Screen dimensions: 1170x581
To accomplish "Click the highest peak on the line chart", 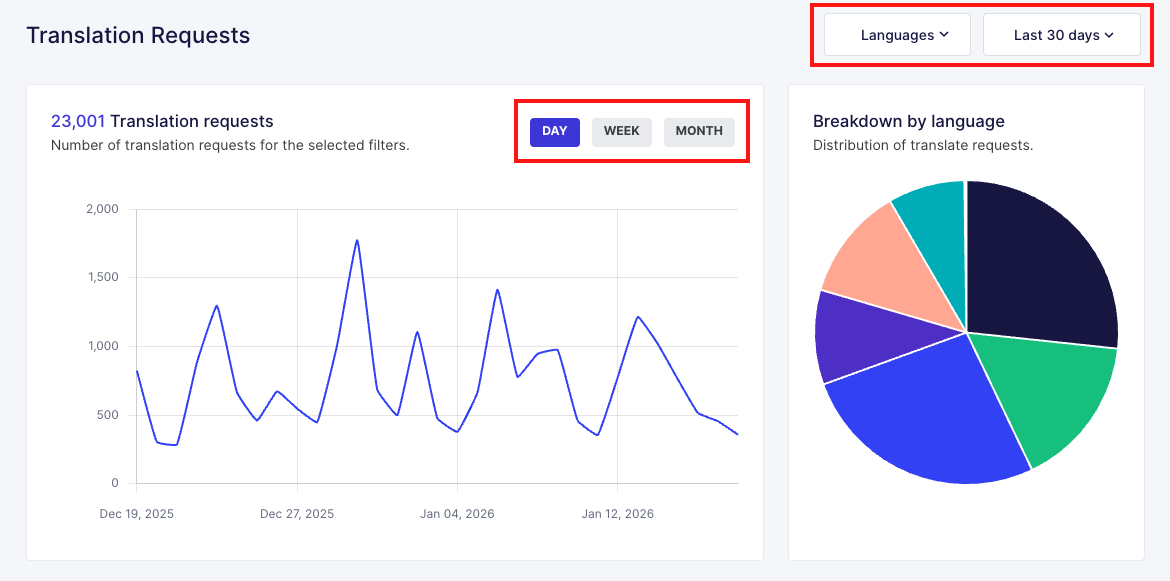I will 357,240.
